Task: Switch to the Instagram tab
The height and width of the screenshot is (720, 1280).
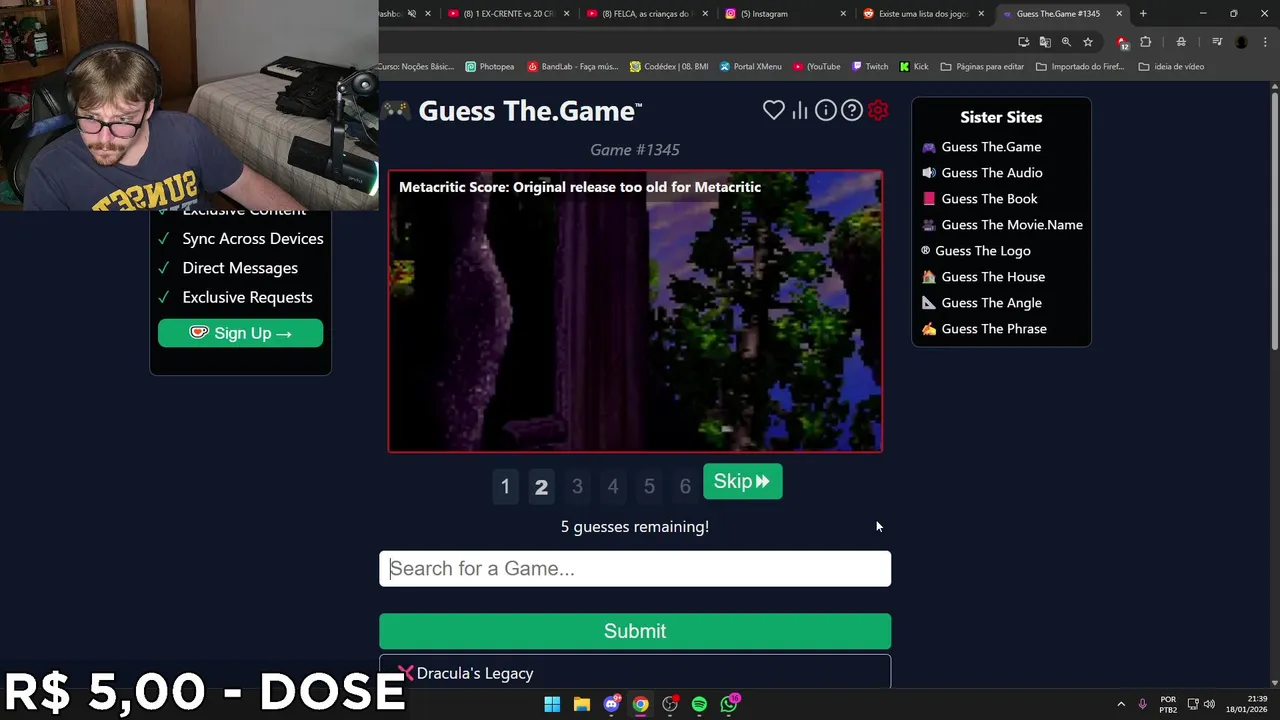Action: tap(787, 14)
